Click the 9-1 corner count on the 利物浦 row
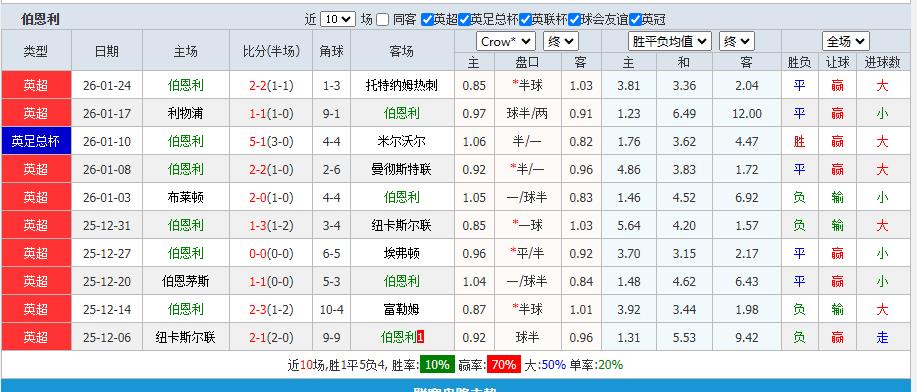Viewport: 917px width, 392px height. pos(332,114)
